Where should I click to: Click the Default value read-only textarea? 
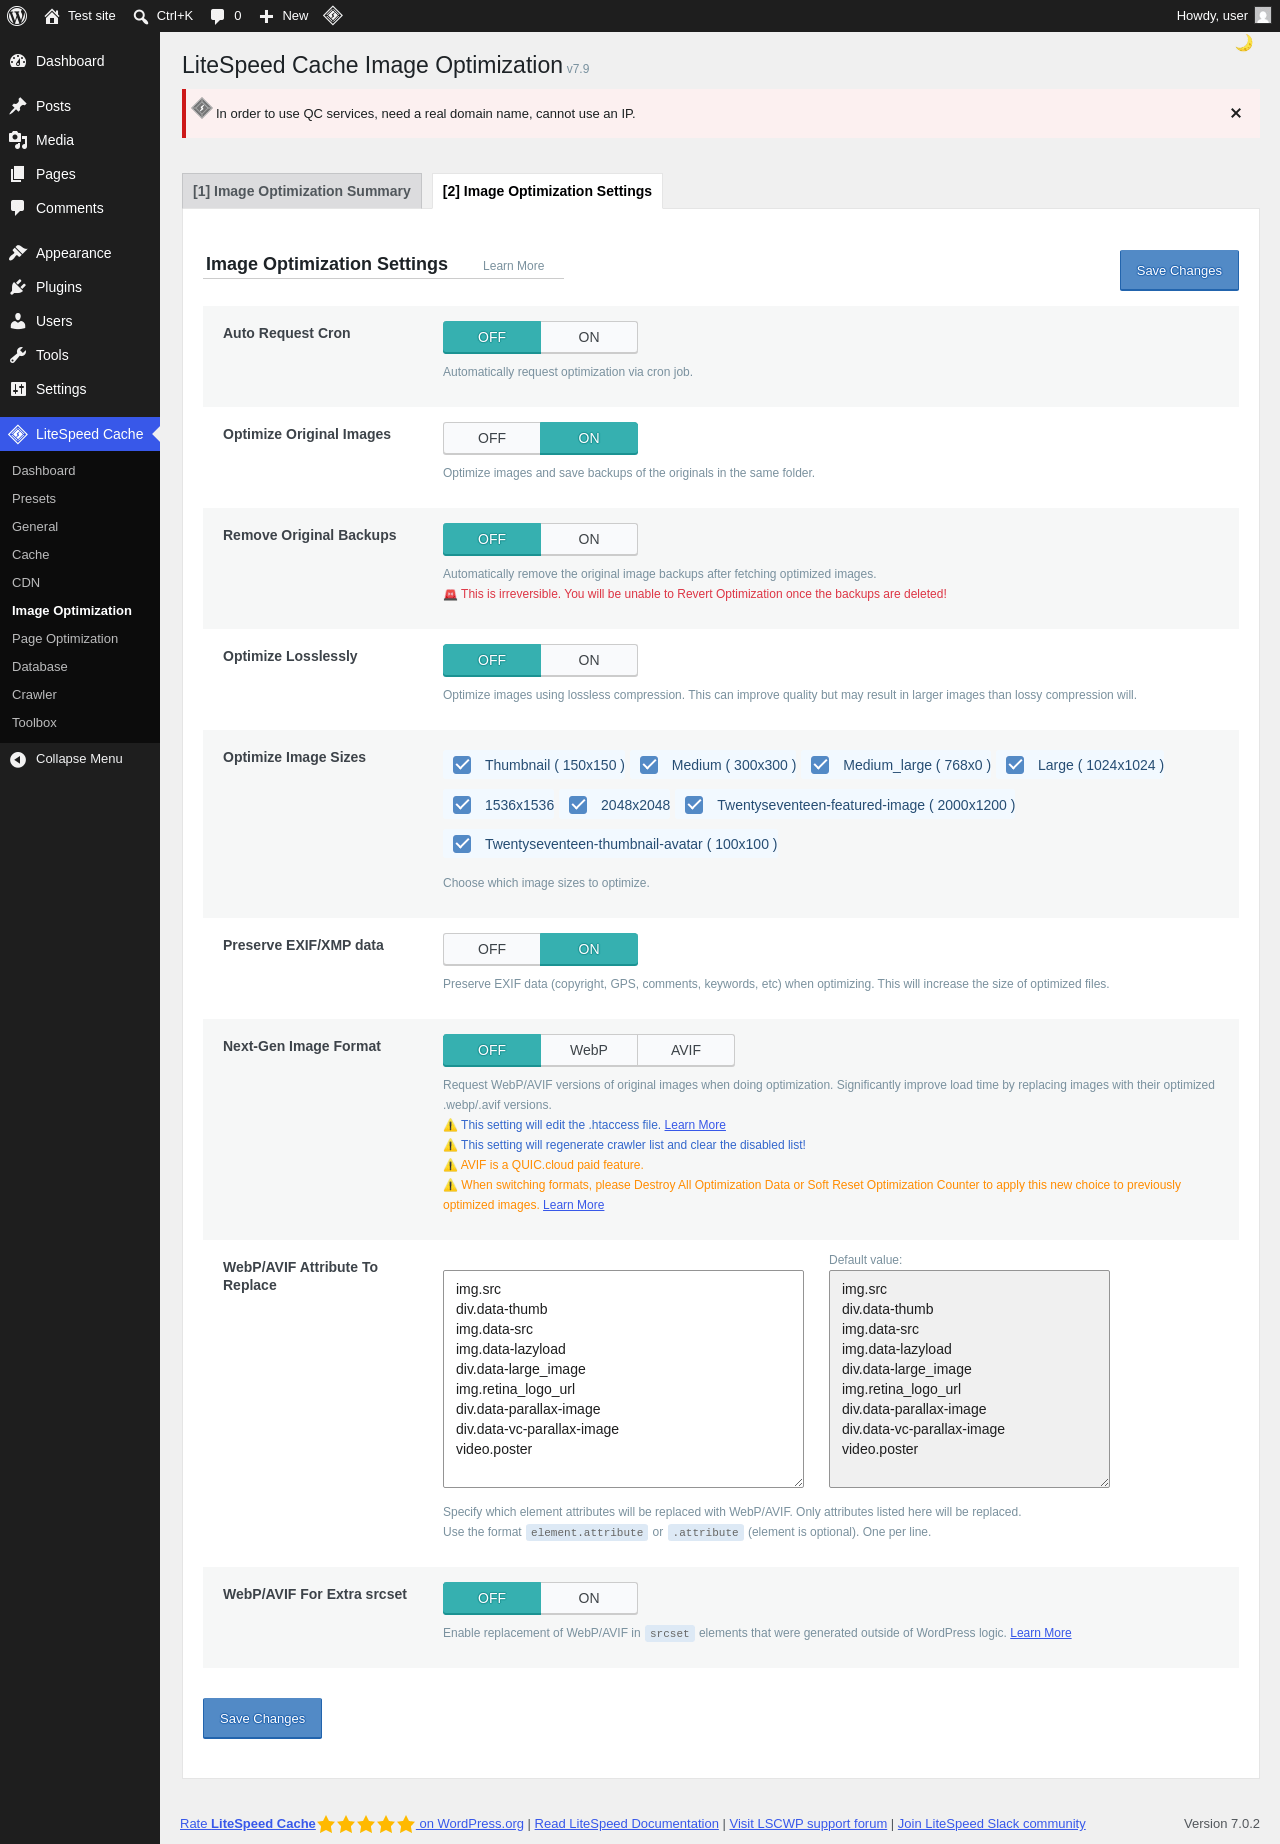[x=969, y=1379]
